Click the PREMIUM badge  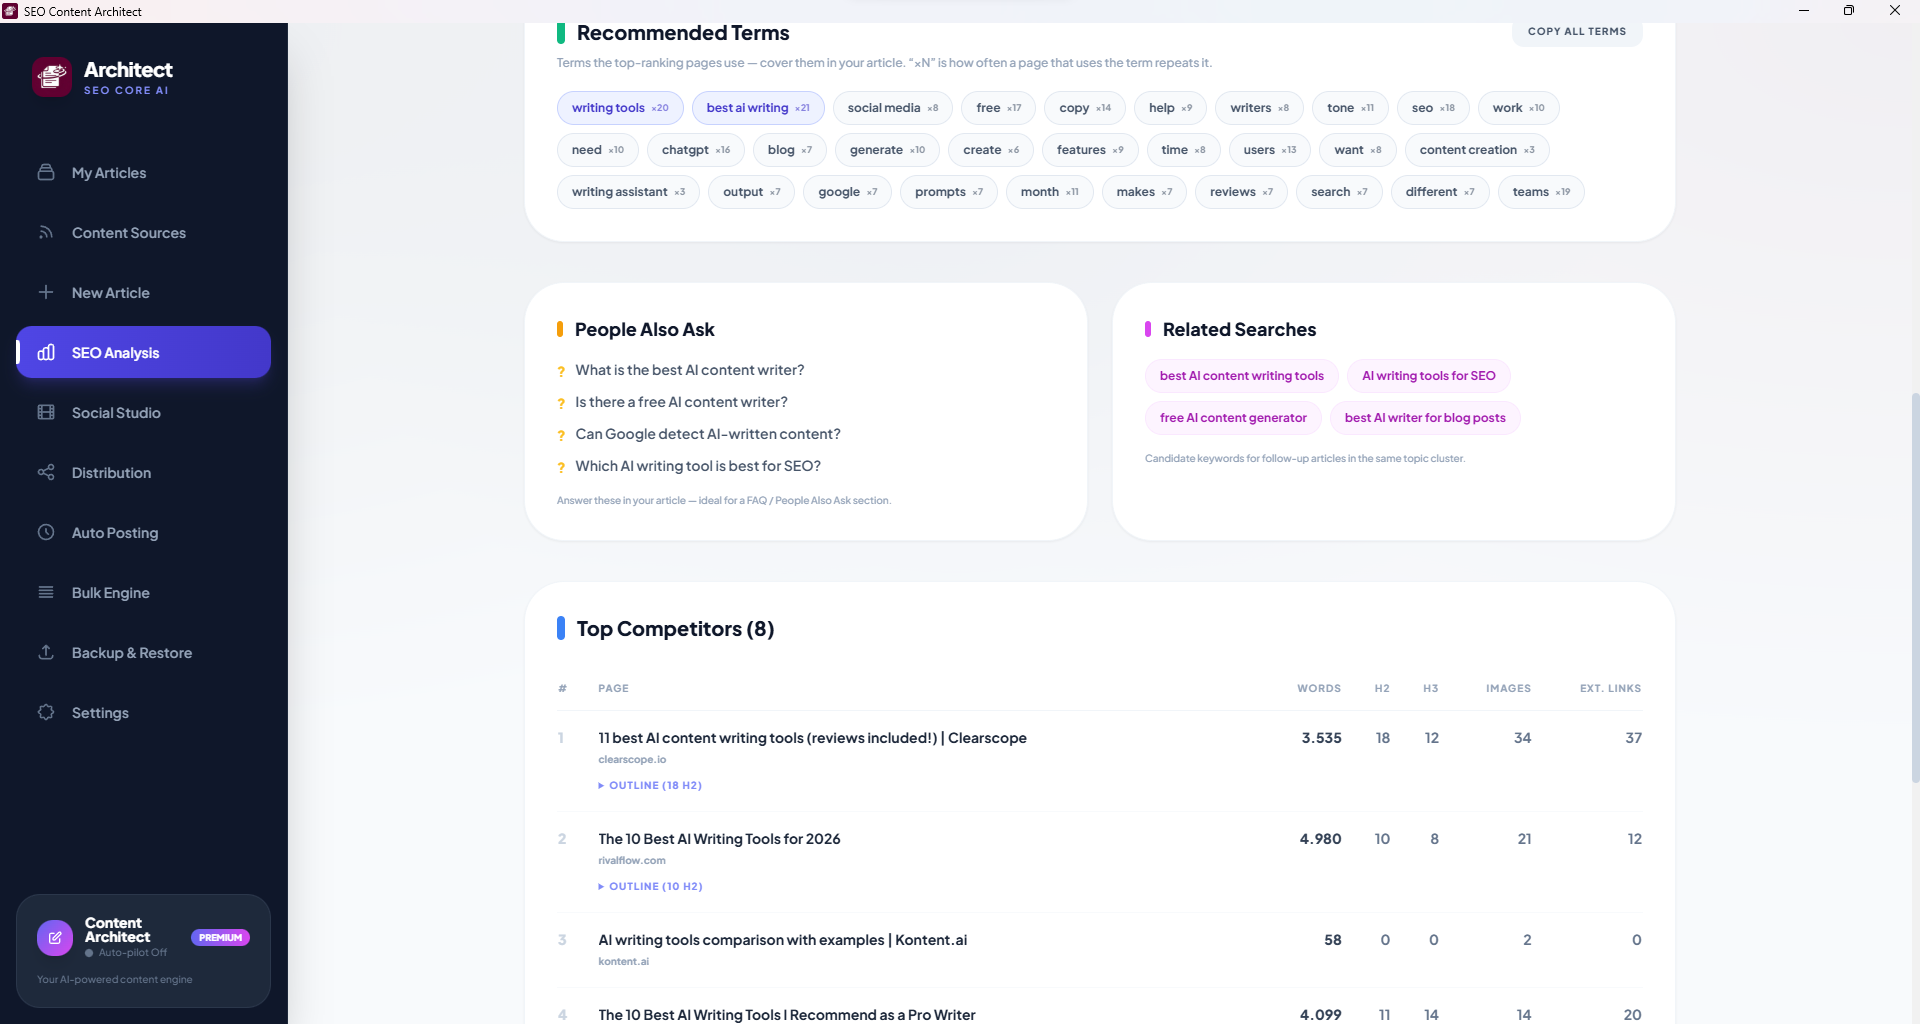coord(220,938)
